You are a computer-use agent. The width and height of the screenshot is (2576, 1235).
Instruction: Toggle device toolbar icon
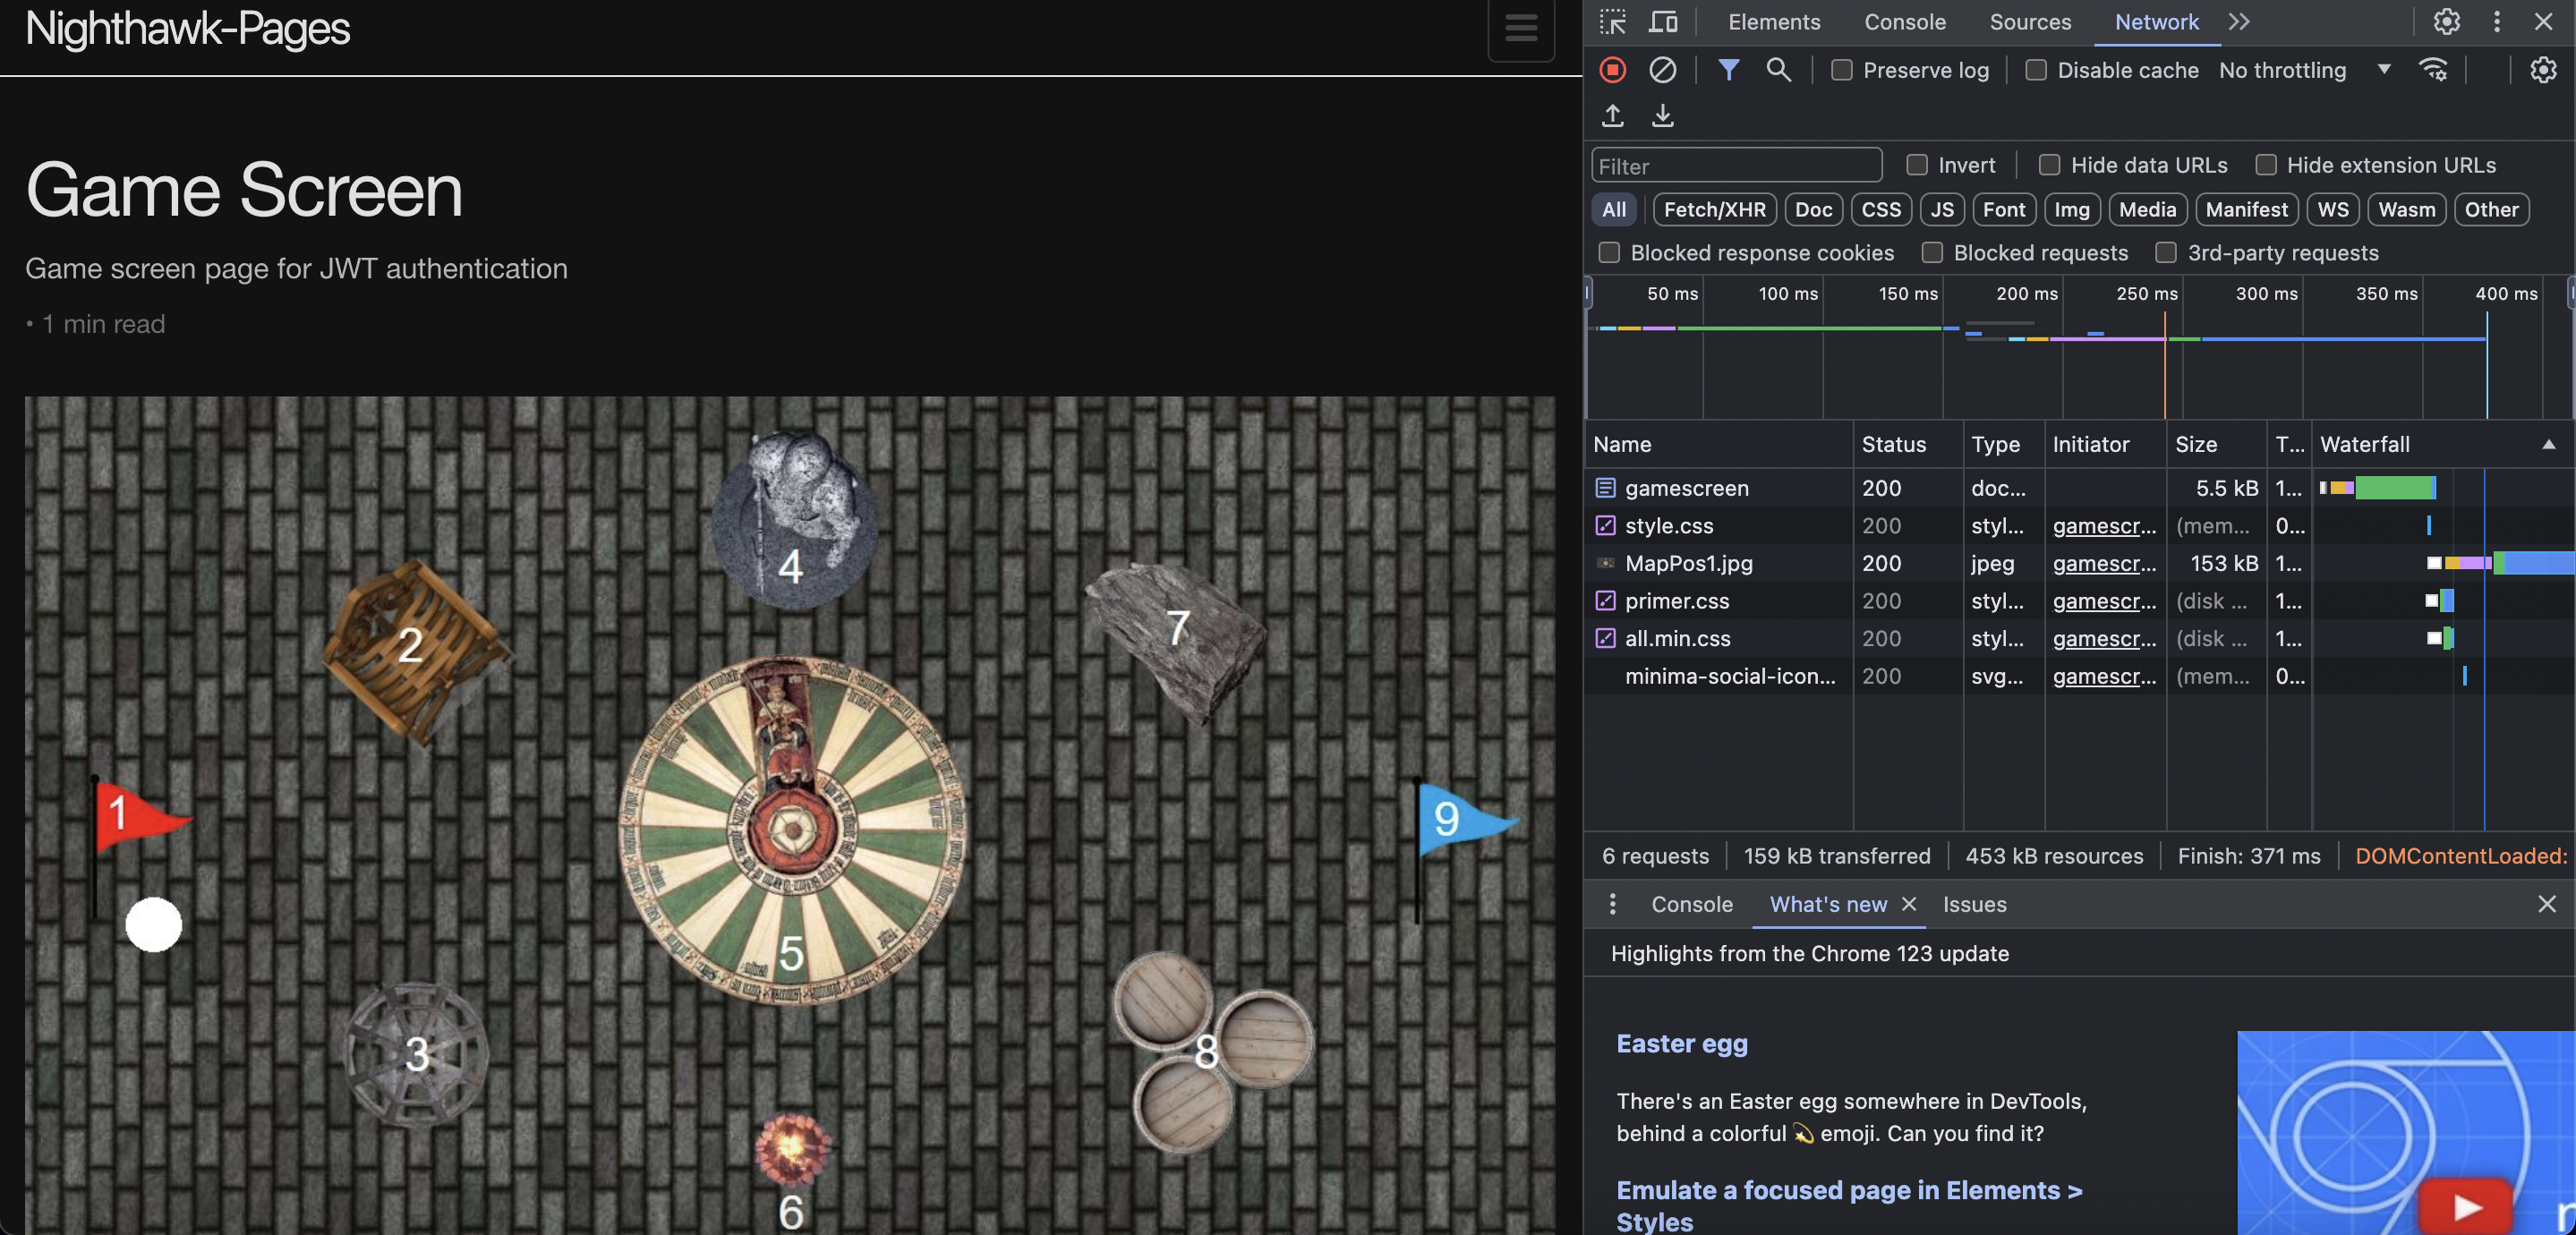pos(1663,22)
